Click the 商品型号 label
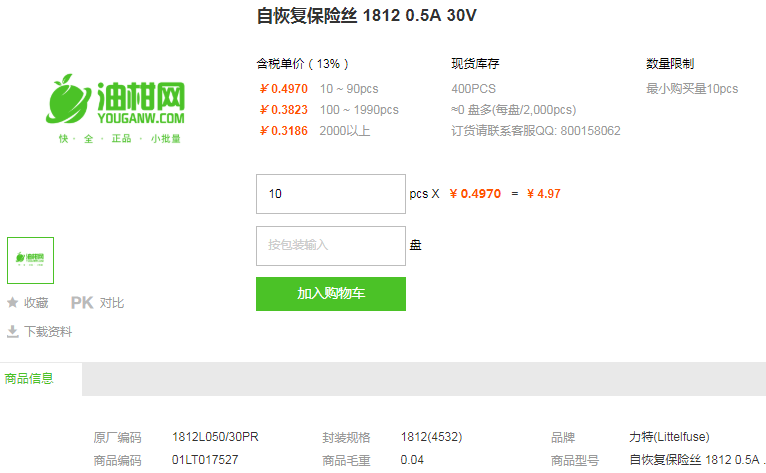This screenshot has width=766, height=473. coord(575,460)
